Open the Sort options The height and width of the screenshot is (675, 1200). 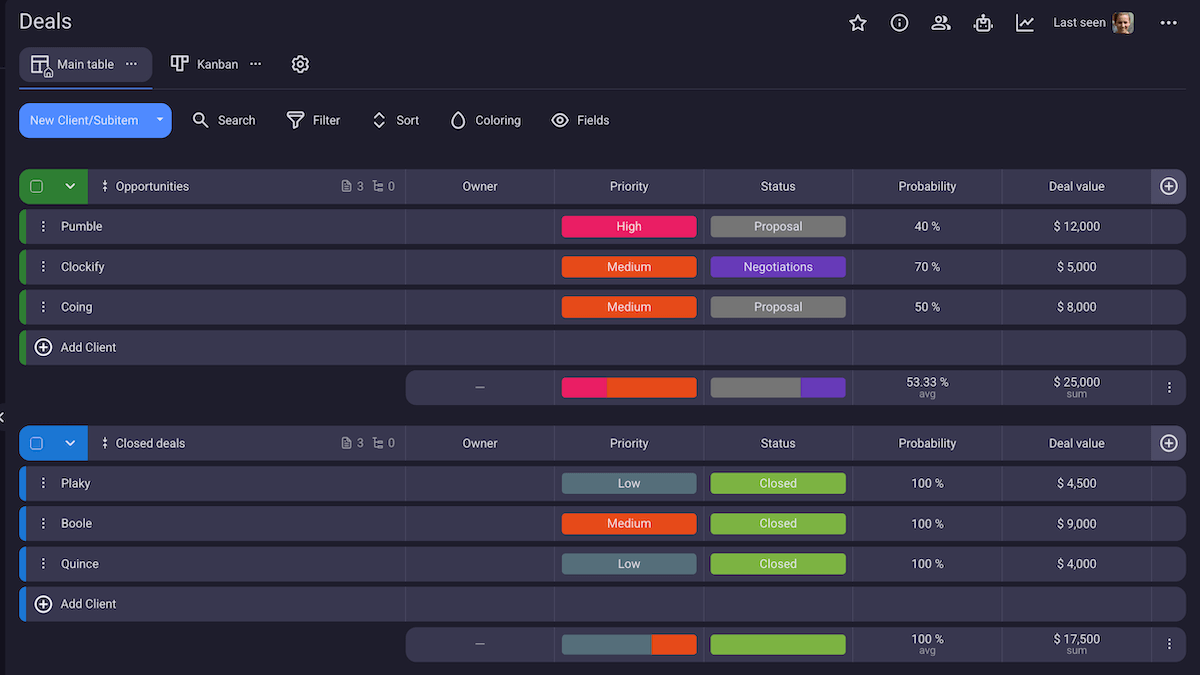click(x=394, y=120)
